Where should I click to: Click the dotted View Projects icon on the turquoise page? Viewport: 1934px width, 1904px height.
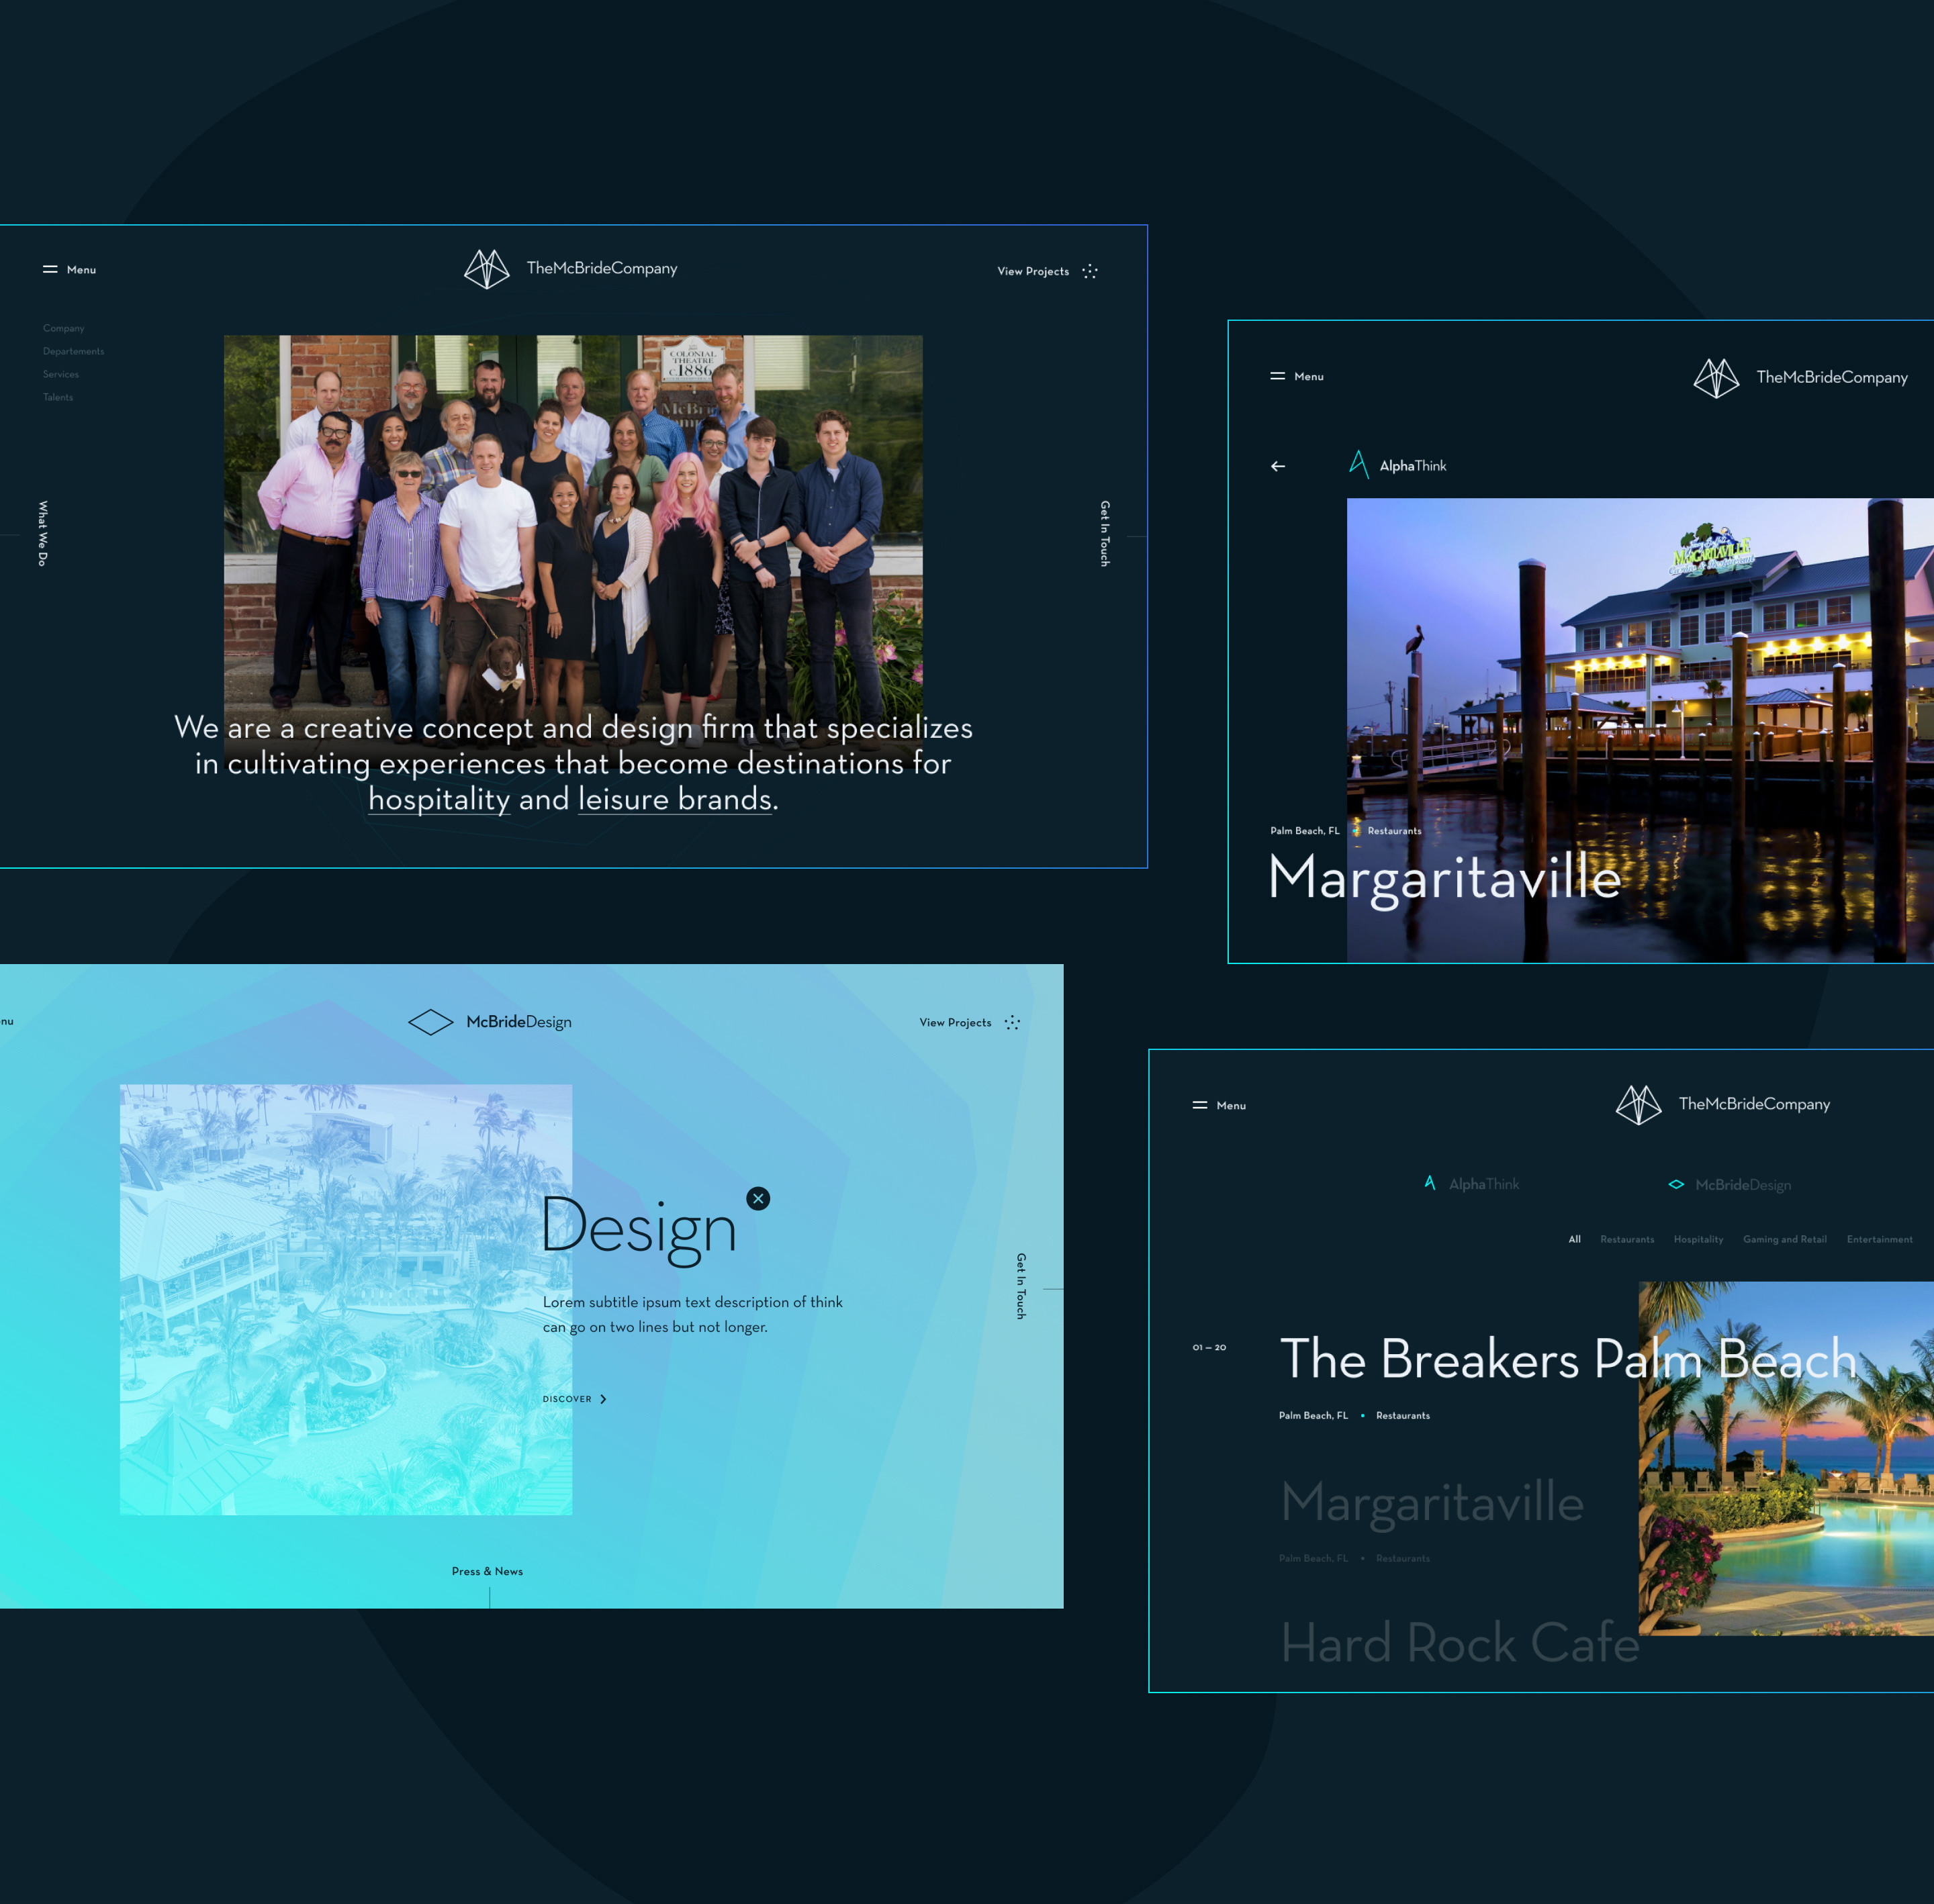(x=1012, y=1023)
